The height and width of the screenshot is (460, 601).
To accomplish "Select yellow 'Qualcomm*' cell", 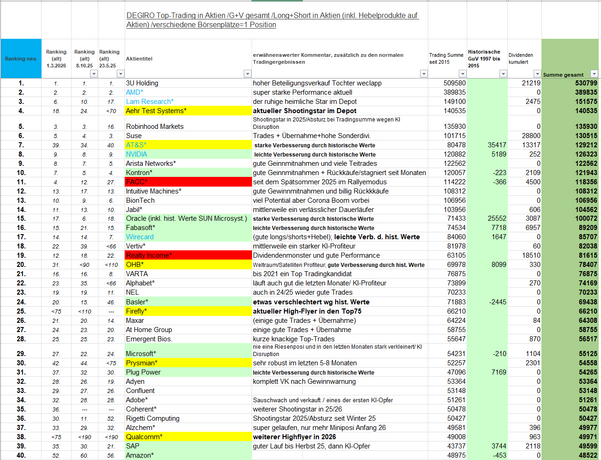I will click(x=188, y=437).
